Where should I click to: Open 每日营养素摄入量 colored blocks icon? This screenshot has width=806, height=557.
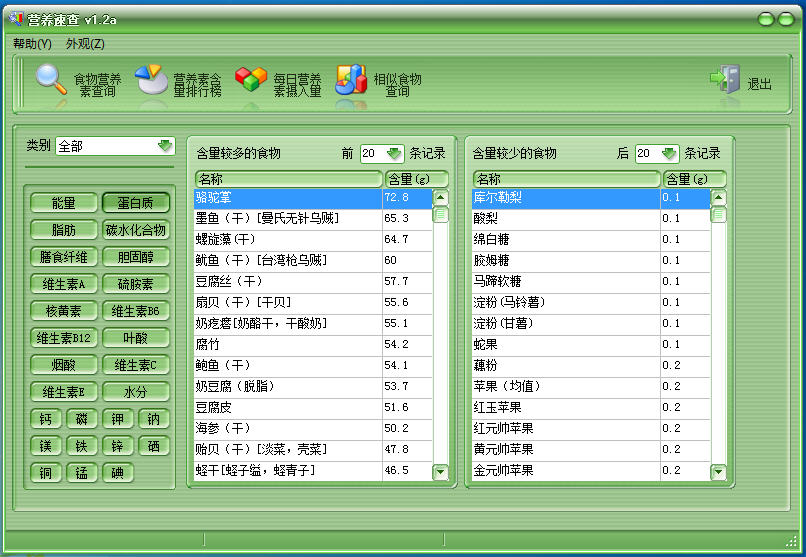tap(251, 80)
